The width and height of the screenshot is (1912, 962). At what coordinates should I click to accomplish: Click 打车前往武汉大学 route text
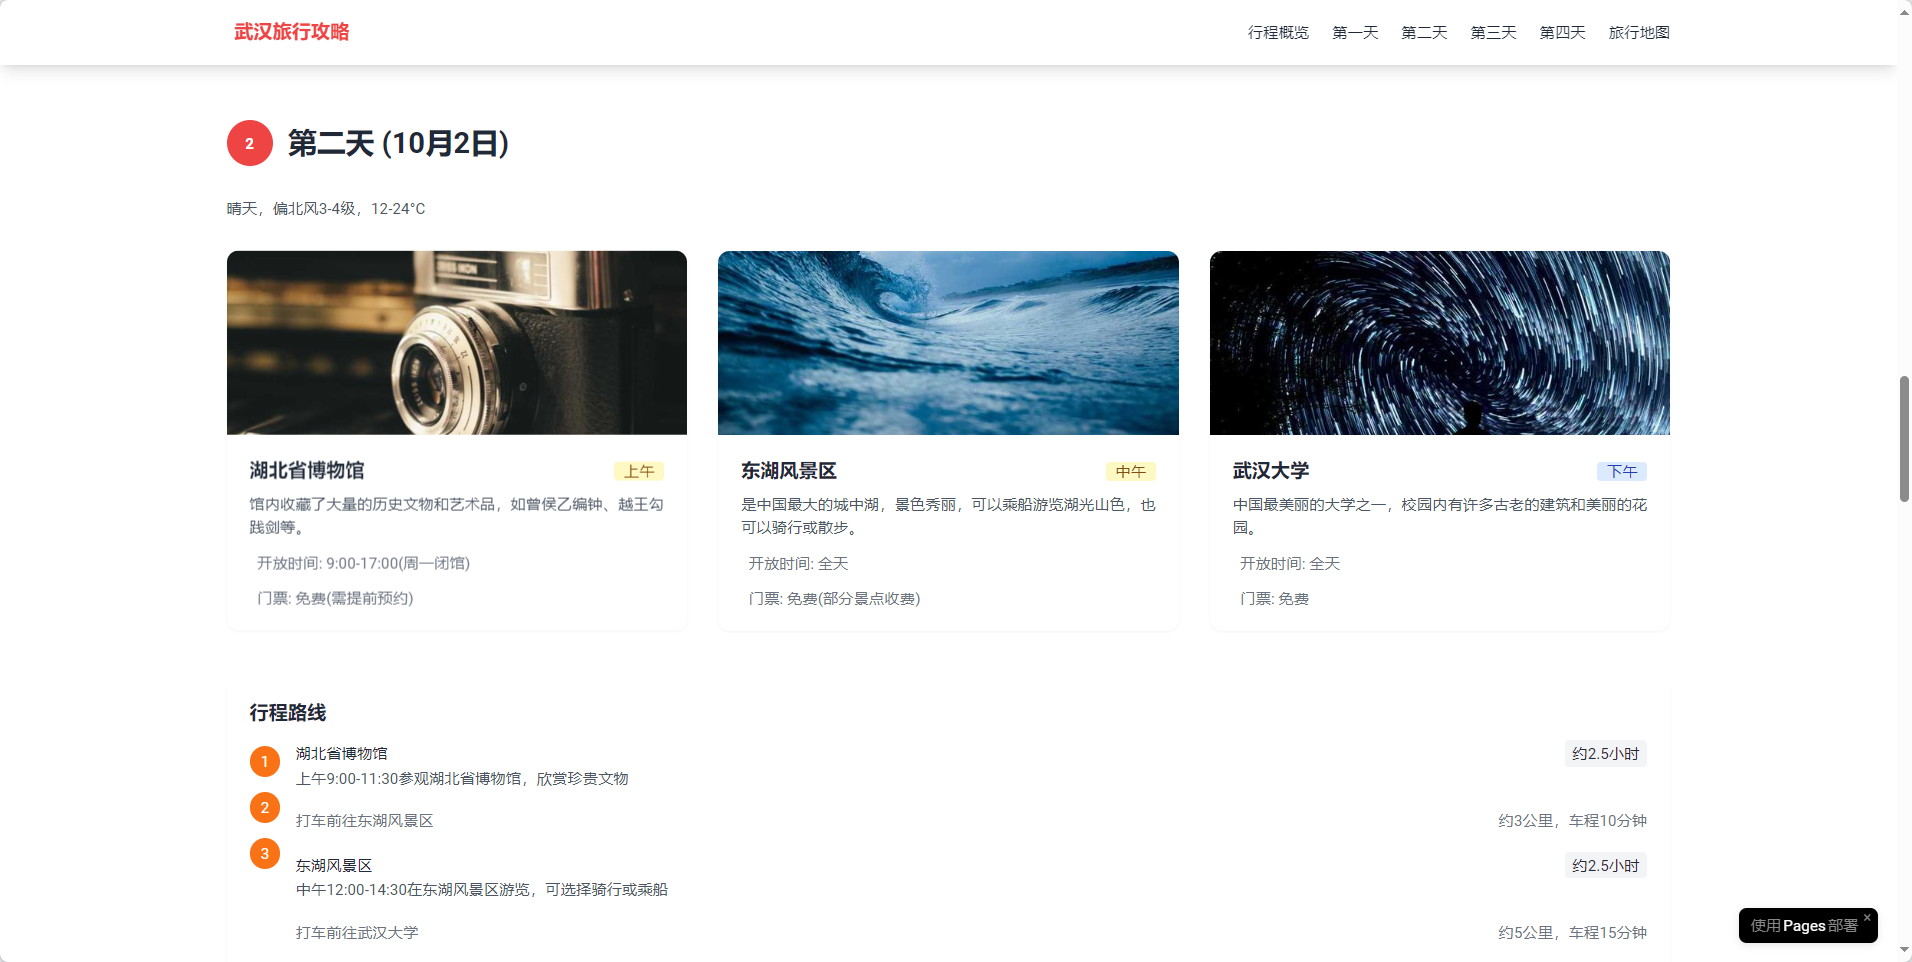coord(357,933)
